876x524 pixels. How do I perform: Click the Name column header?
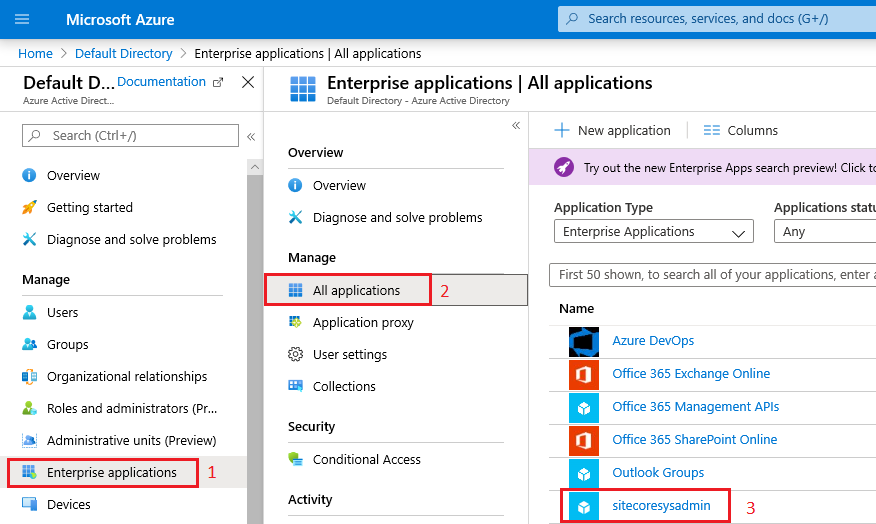577,308
